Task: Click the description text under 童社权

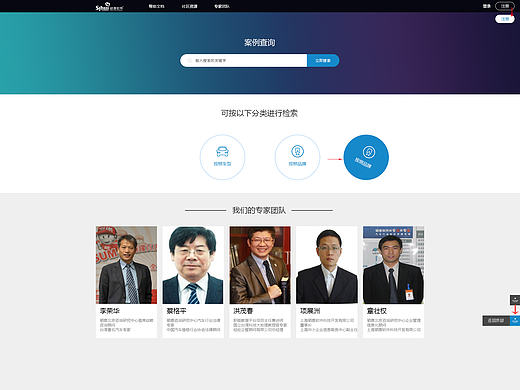Action: pos(394,325)
